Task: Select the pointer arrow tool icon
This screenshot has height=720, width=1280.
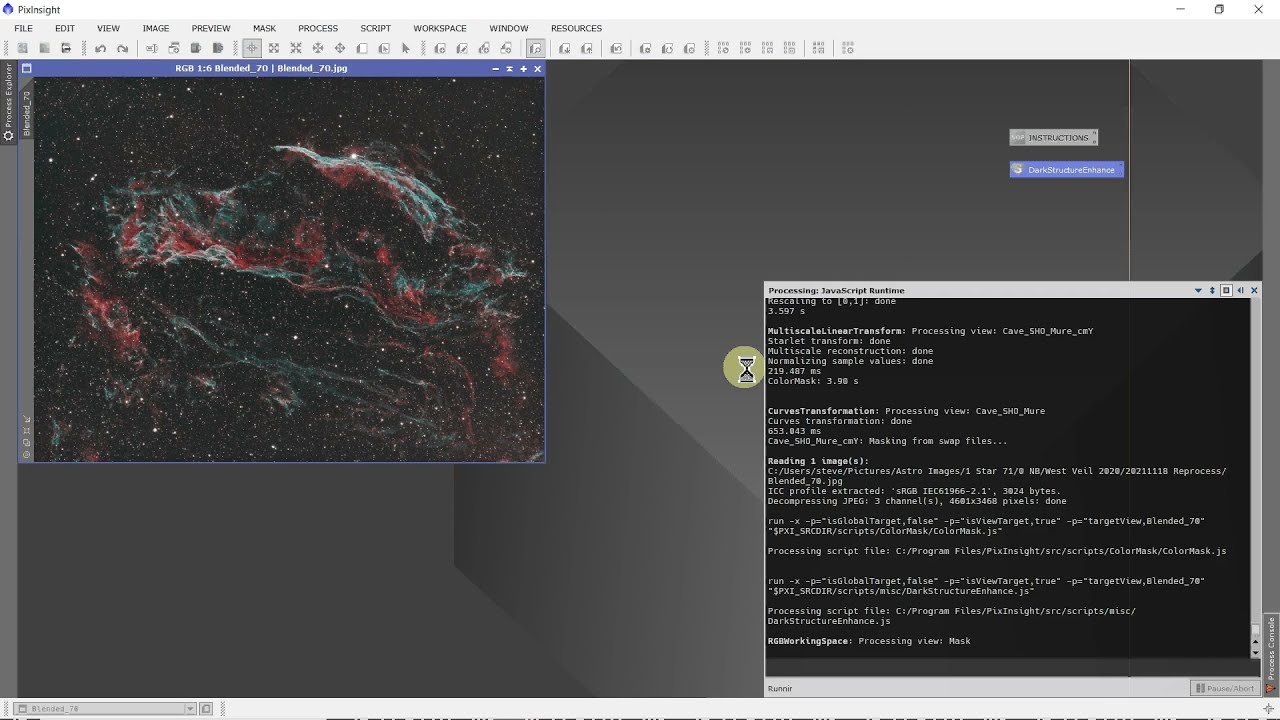Action: point(406,48)
